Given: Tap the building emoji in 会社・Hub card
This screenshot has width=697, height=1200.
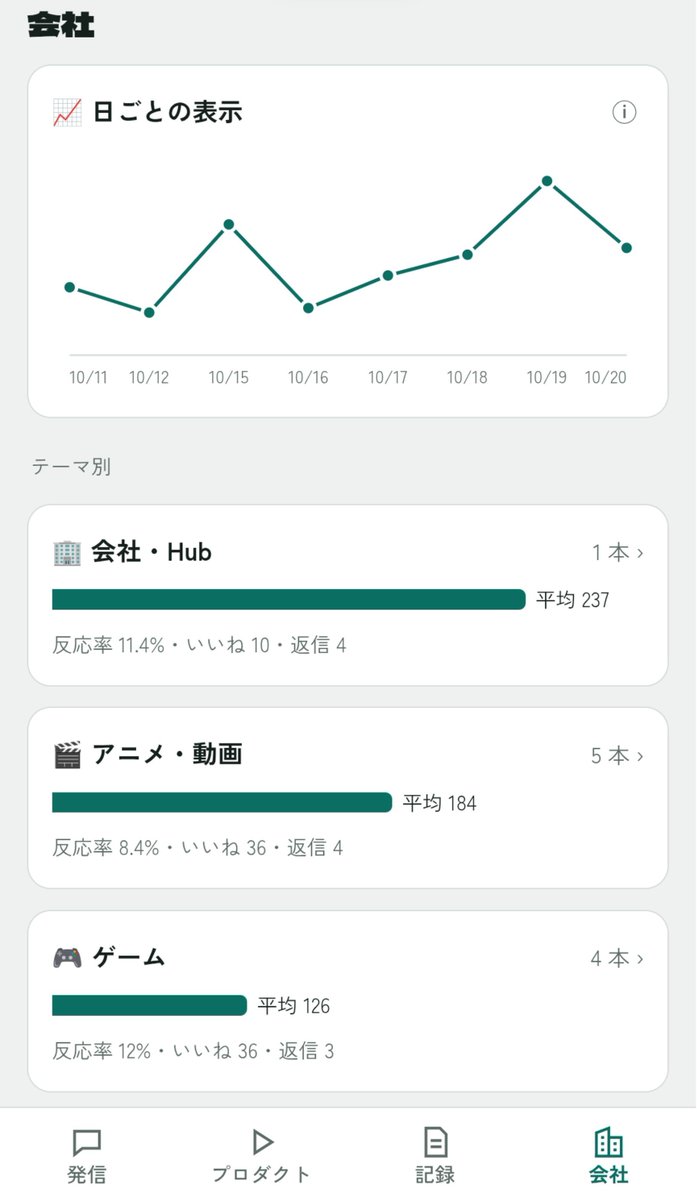Looking at the screenshot, I should [66, 552].
